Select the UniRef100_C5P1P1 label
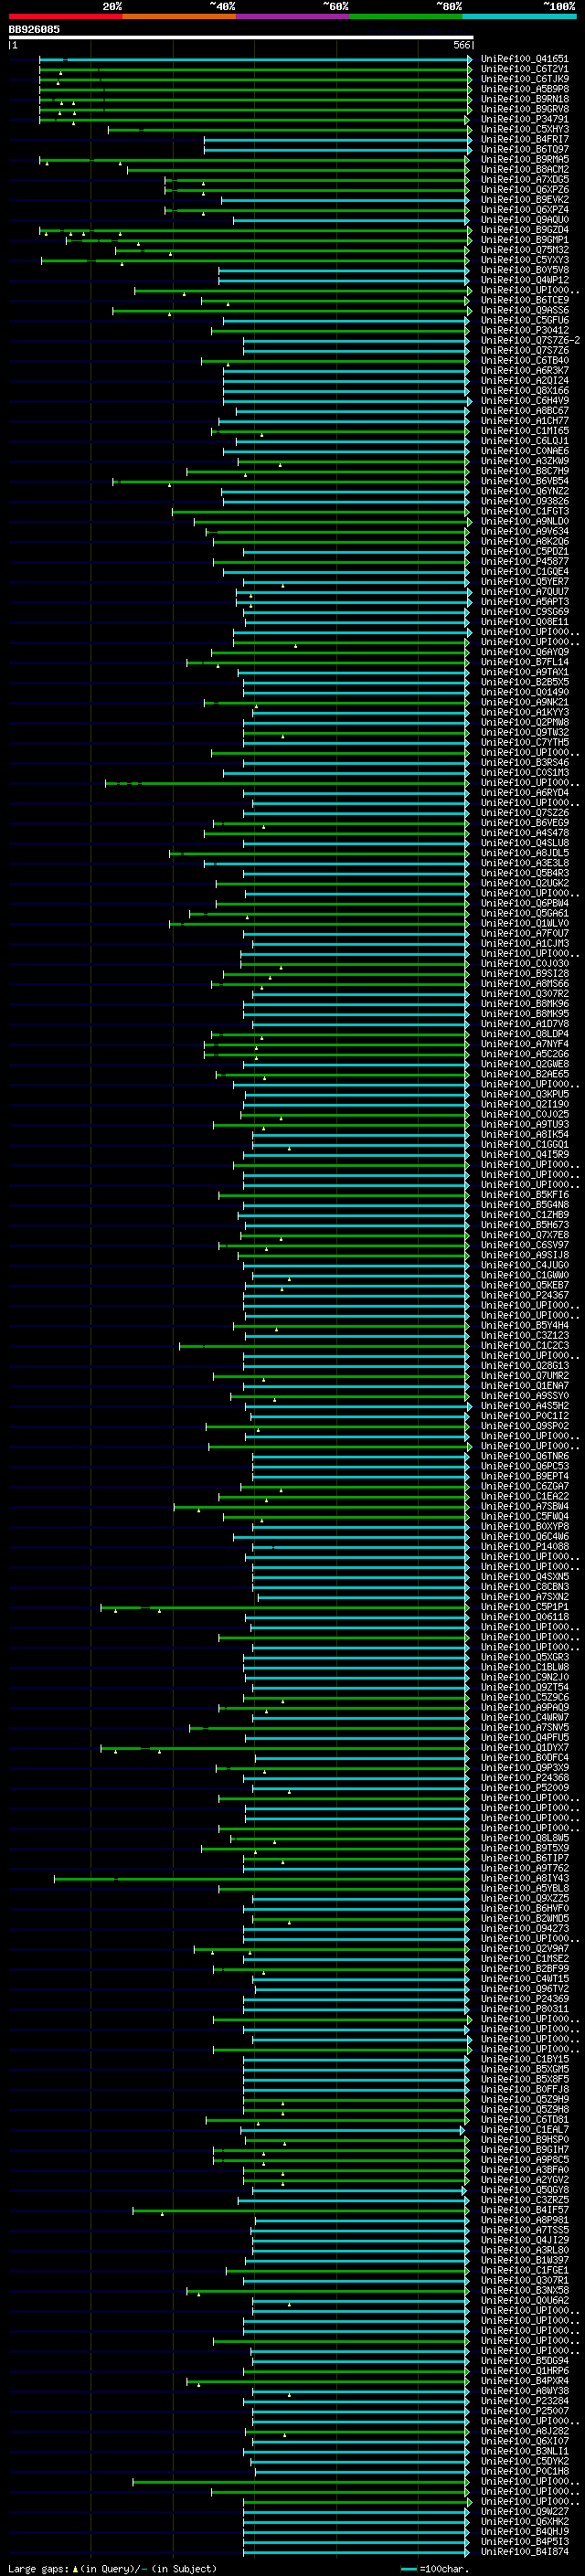Viewport: 585px width, 2576px height. 525,1606
